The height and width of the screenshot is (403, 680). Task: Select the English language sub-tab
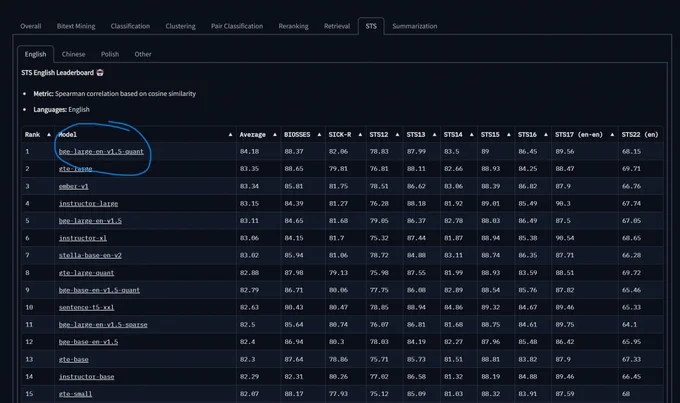[35, 54]
